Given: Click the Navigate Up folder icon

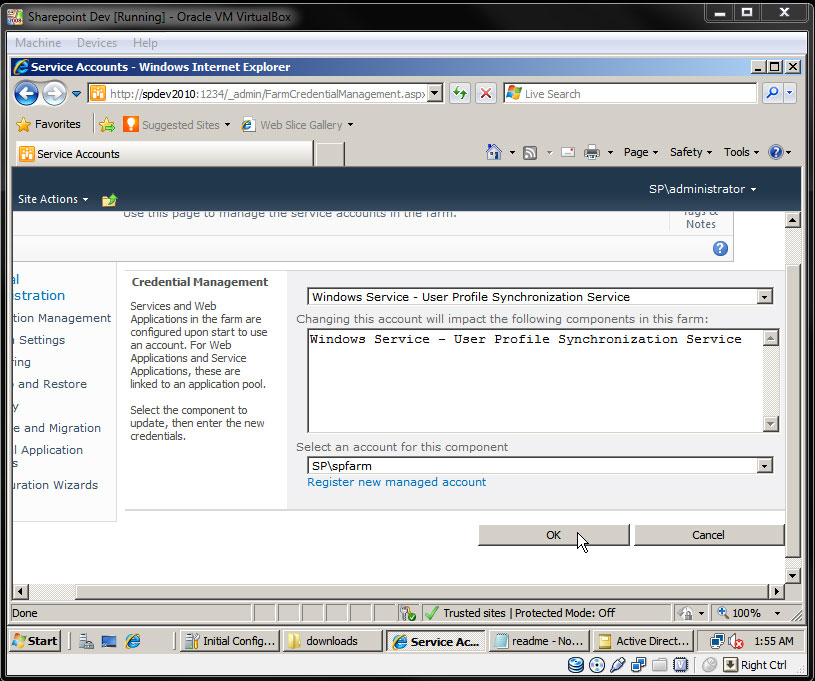Looking at the screenshot, I should click(x=109, y=200).
